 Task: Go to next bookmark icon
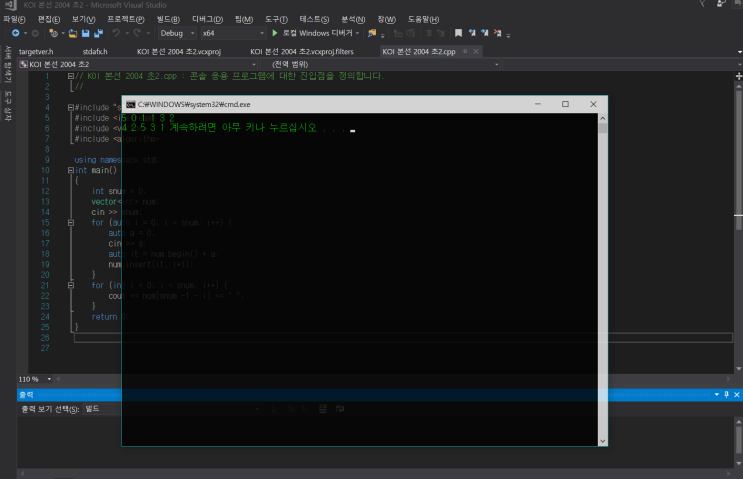click(484, 33)
